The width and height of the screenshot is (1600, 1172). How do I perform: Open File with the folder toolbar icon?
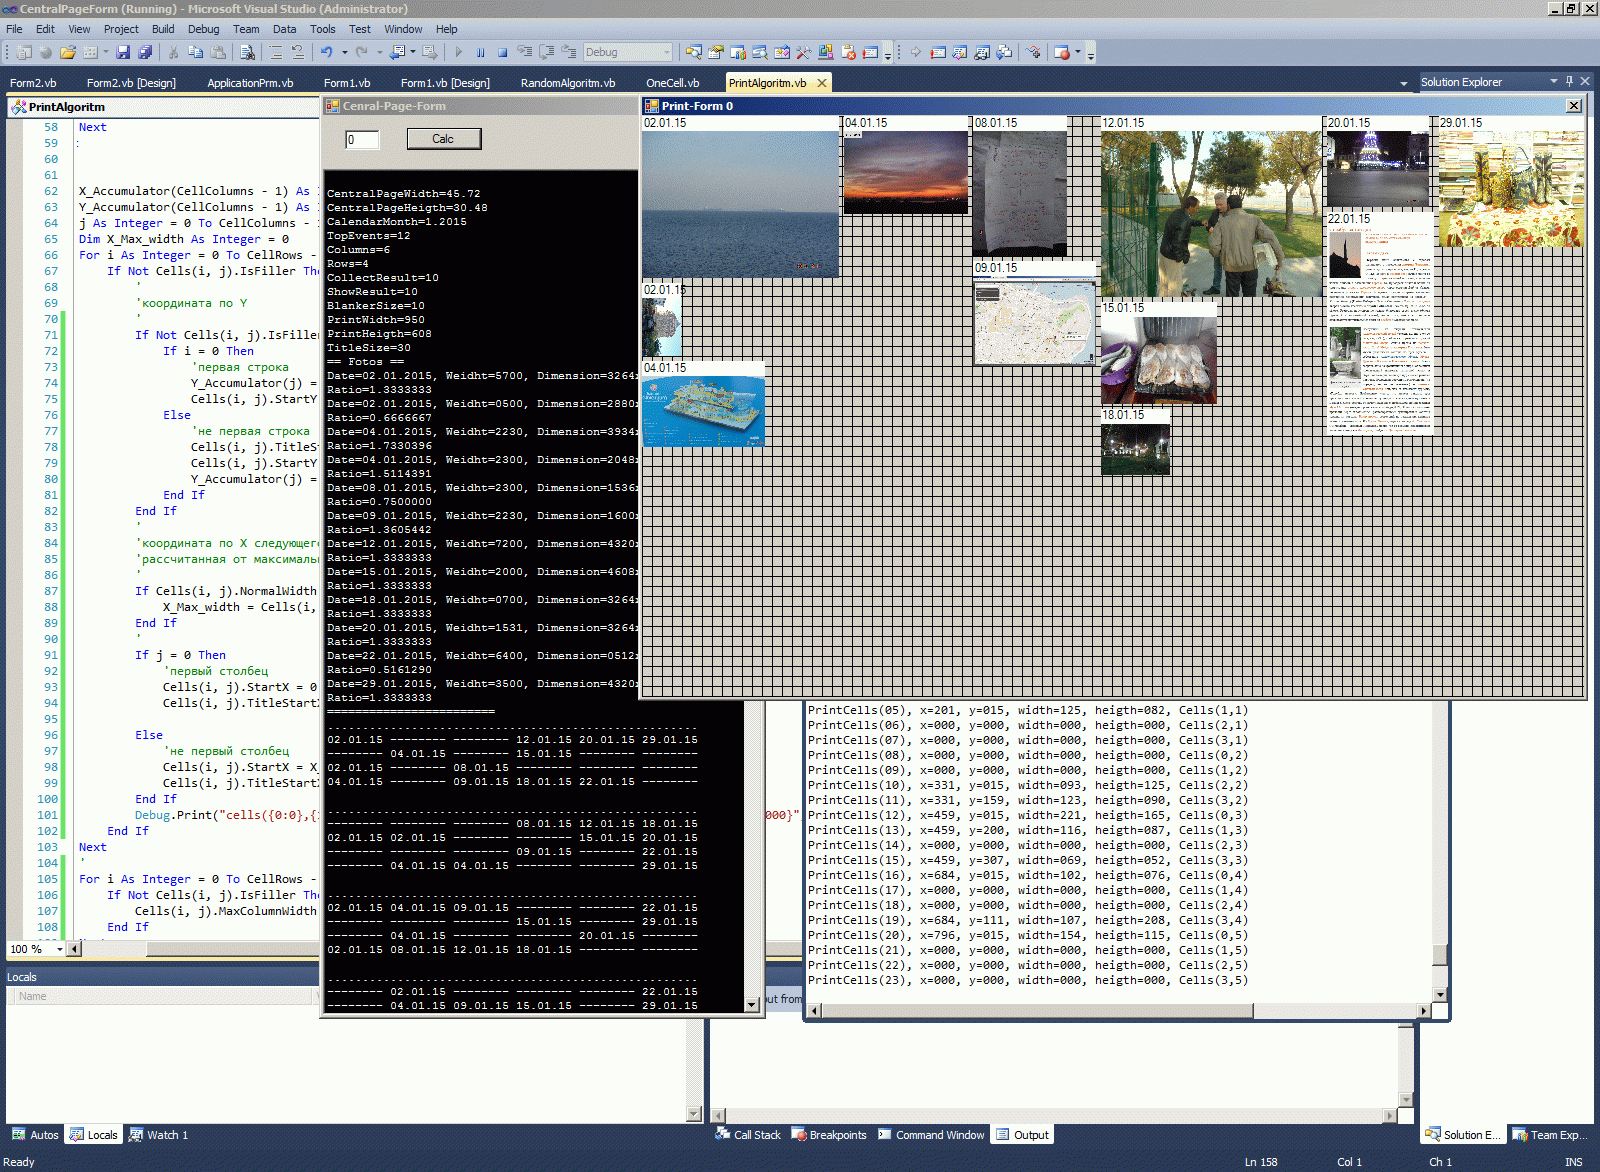tap(67, 52)
